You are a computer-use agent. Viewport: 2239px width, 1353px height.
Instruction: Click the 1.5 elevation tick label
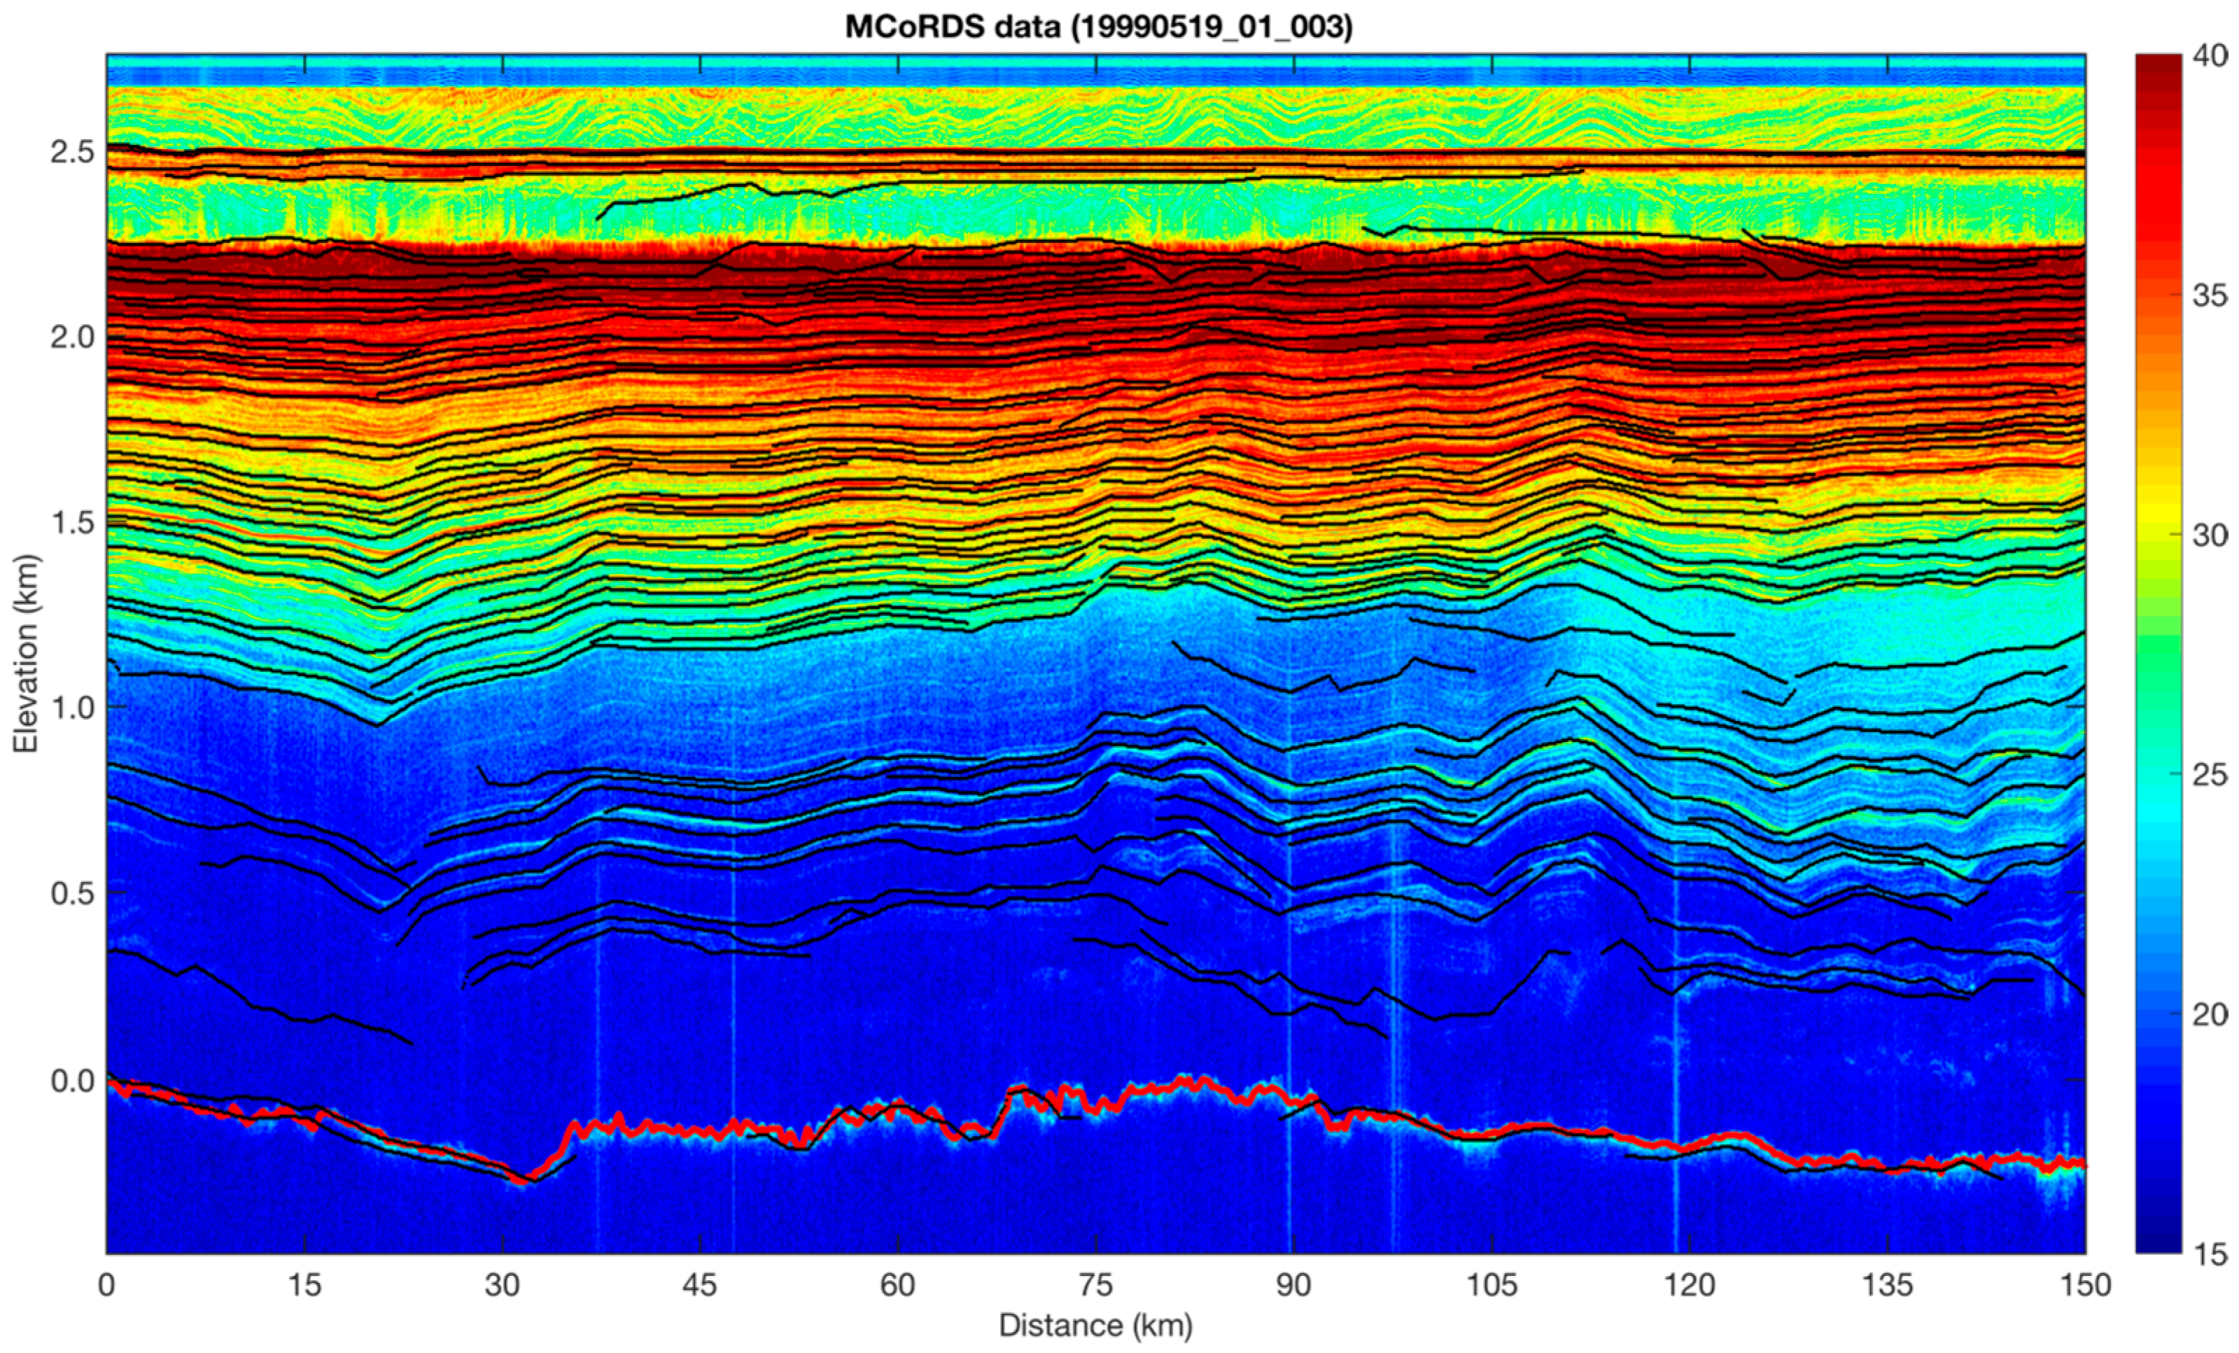point(72,522)
